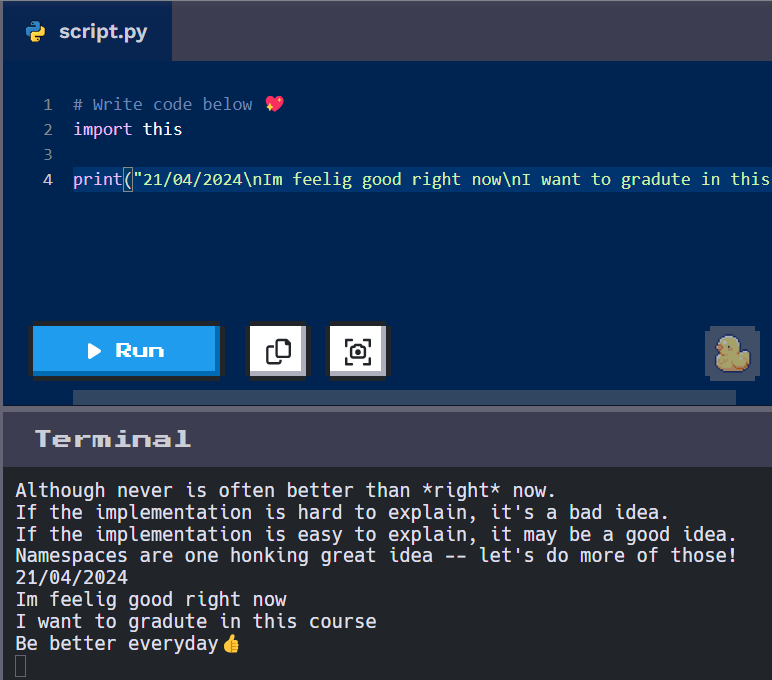
Task: Click the terminal cursor prompt box
Action: [x=21, y=666]
